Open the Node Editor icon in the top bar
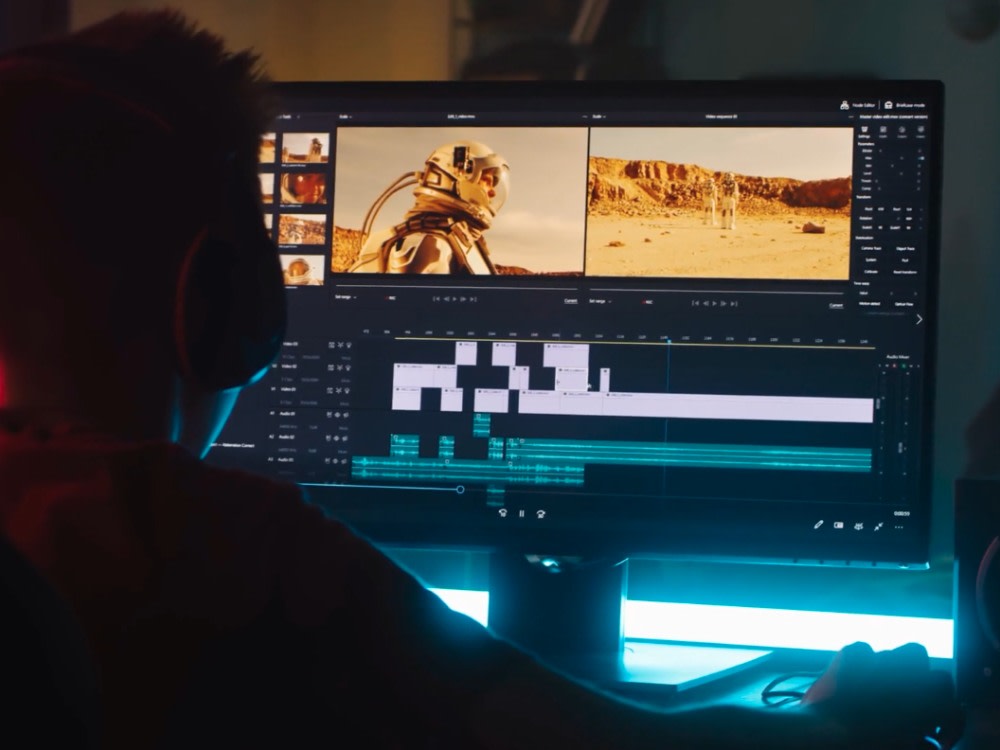 point(844,105)
